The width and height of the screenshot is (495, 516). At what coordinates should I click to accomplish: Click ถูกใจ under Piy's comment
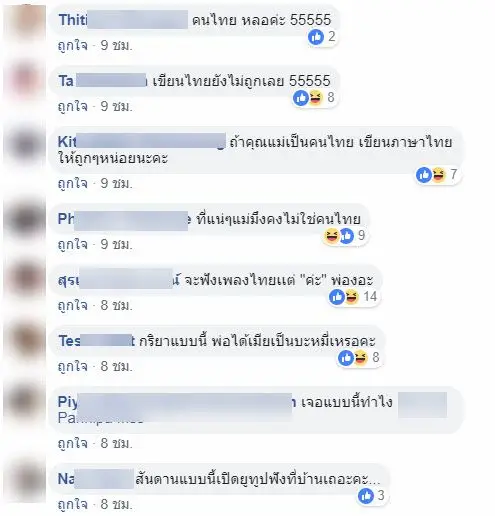click(x=73, y=444)
